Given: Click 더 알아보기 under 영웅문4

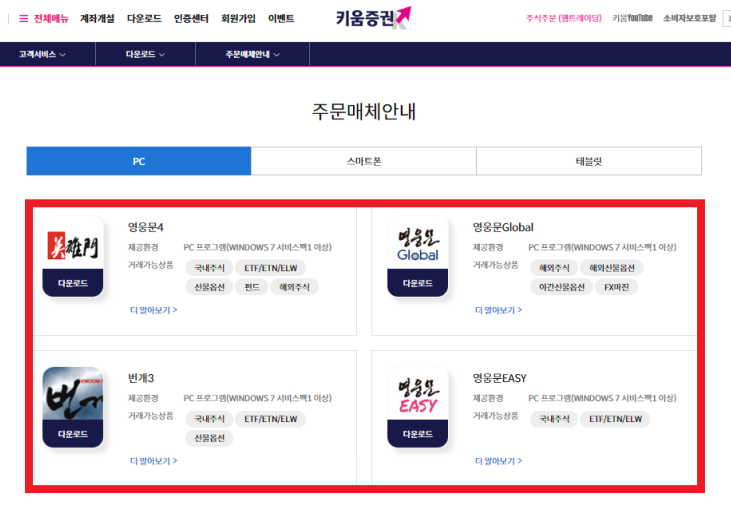Looking at the screenshot, I should click(153, 310).
